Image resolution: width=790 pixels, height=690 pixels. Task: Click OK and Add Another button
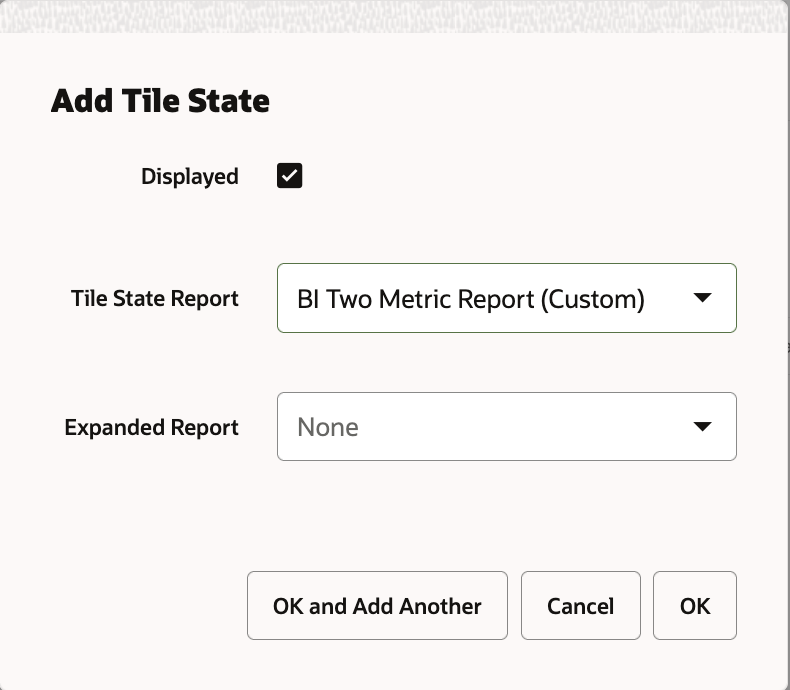tap(377, 605)
